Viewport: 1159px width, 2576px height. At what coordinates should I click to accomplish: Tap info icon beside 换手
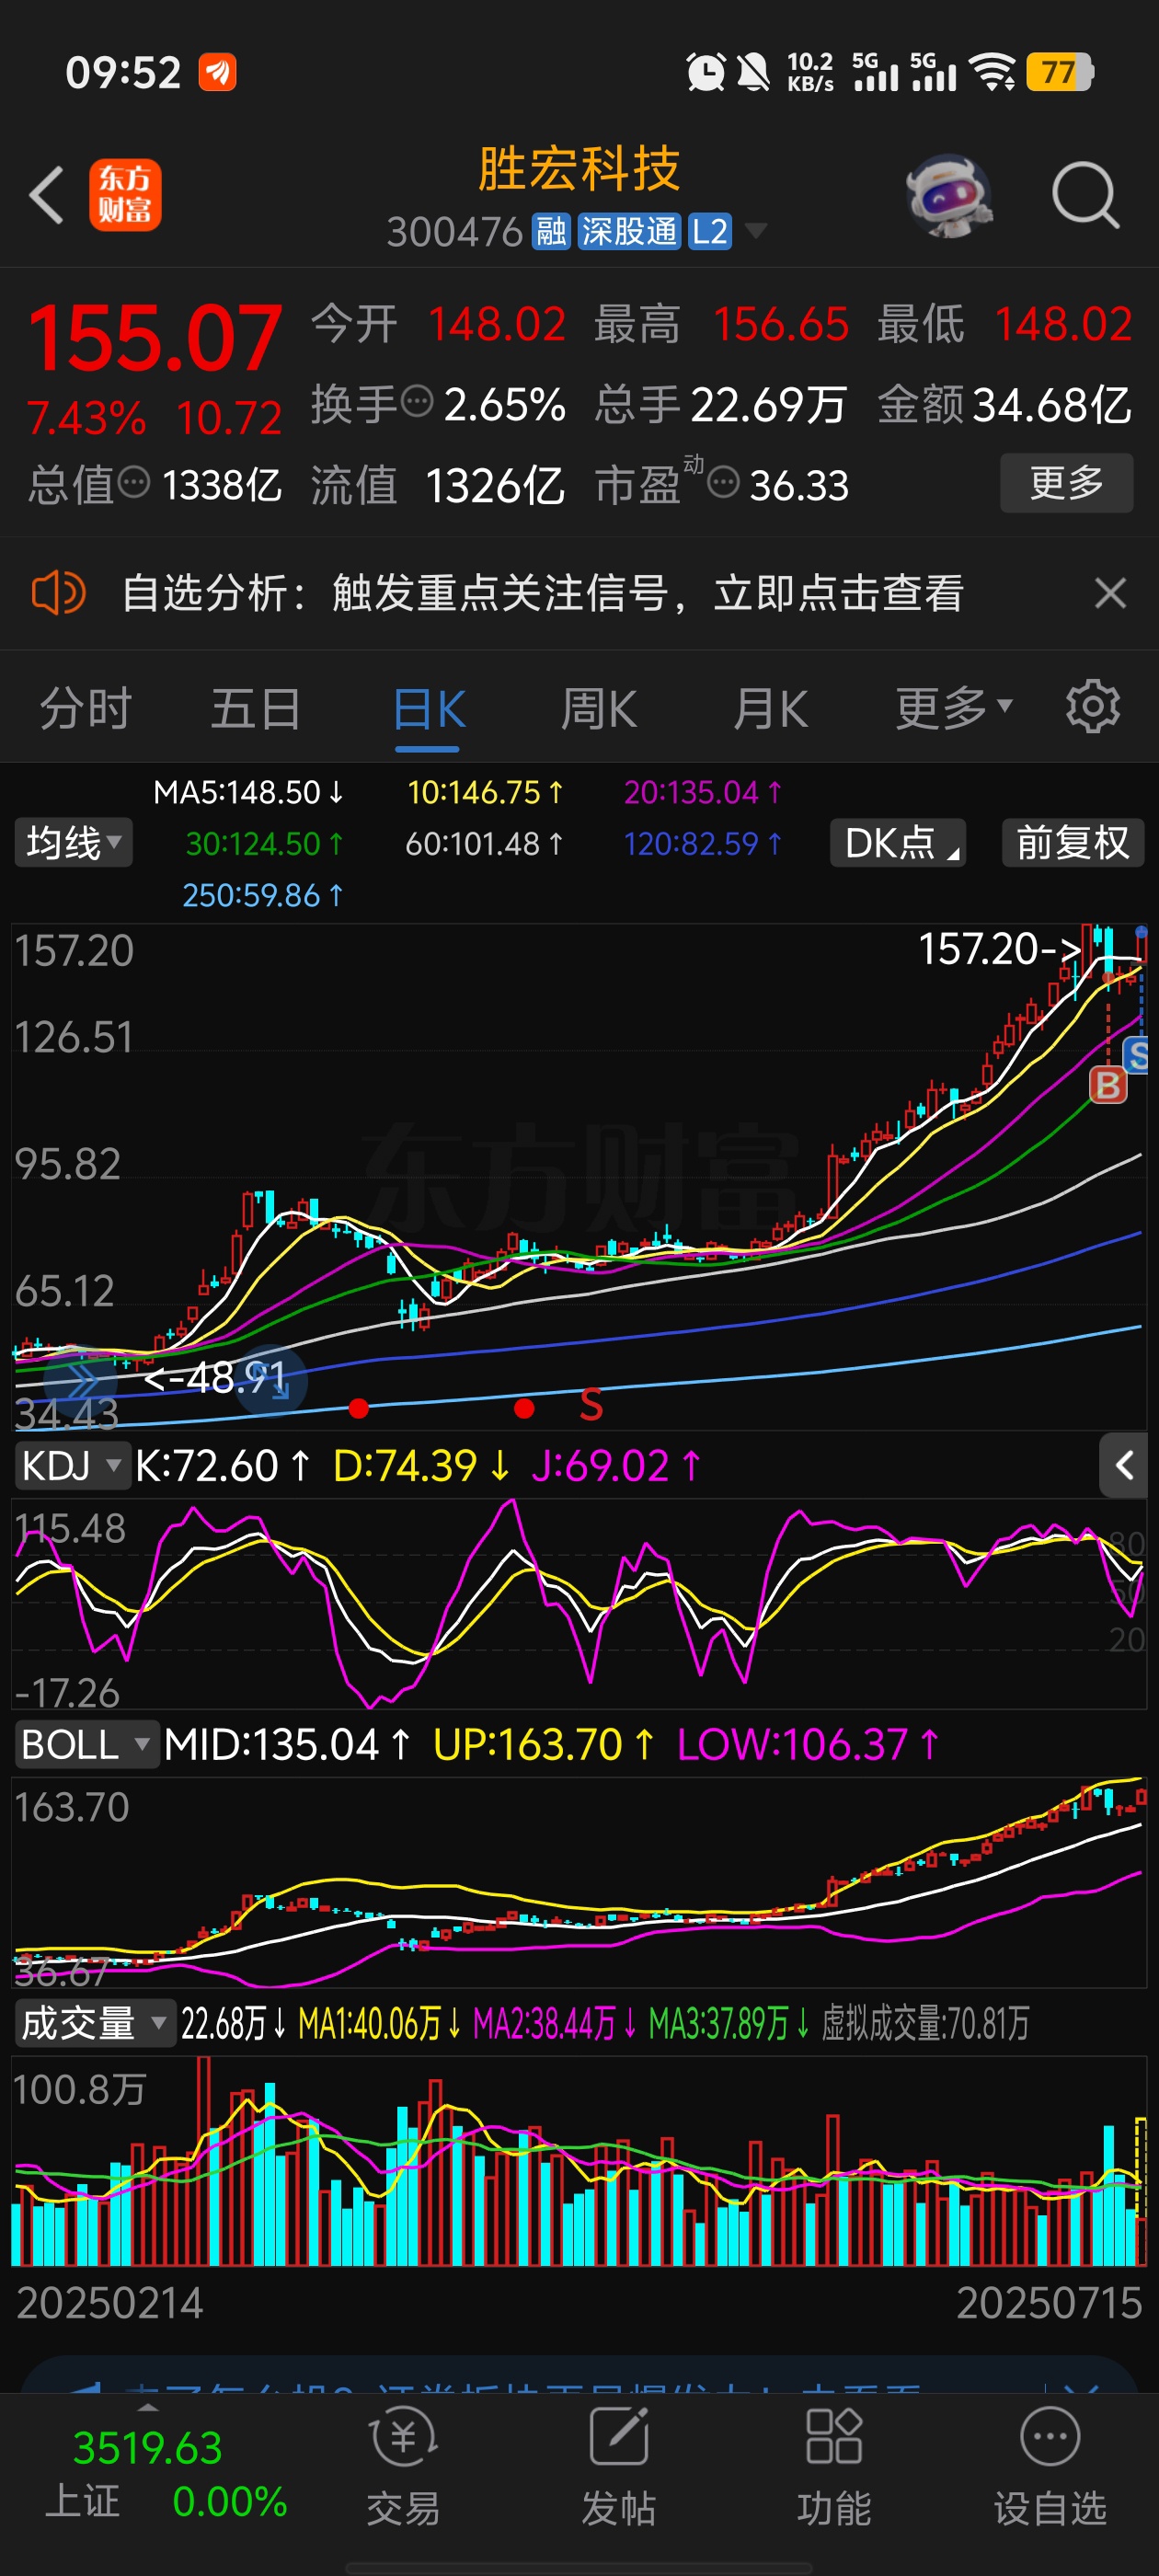click(417, 402)
